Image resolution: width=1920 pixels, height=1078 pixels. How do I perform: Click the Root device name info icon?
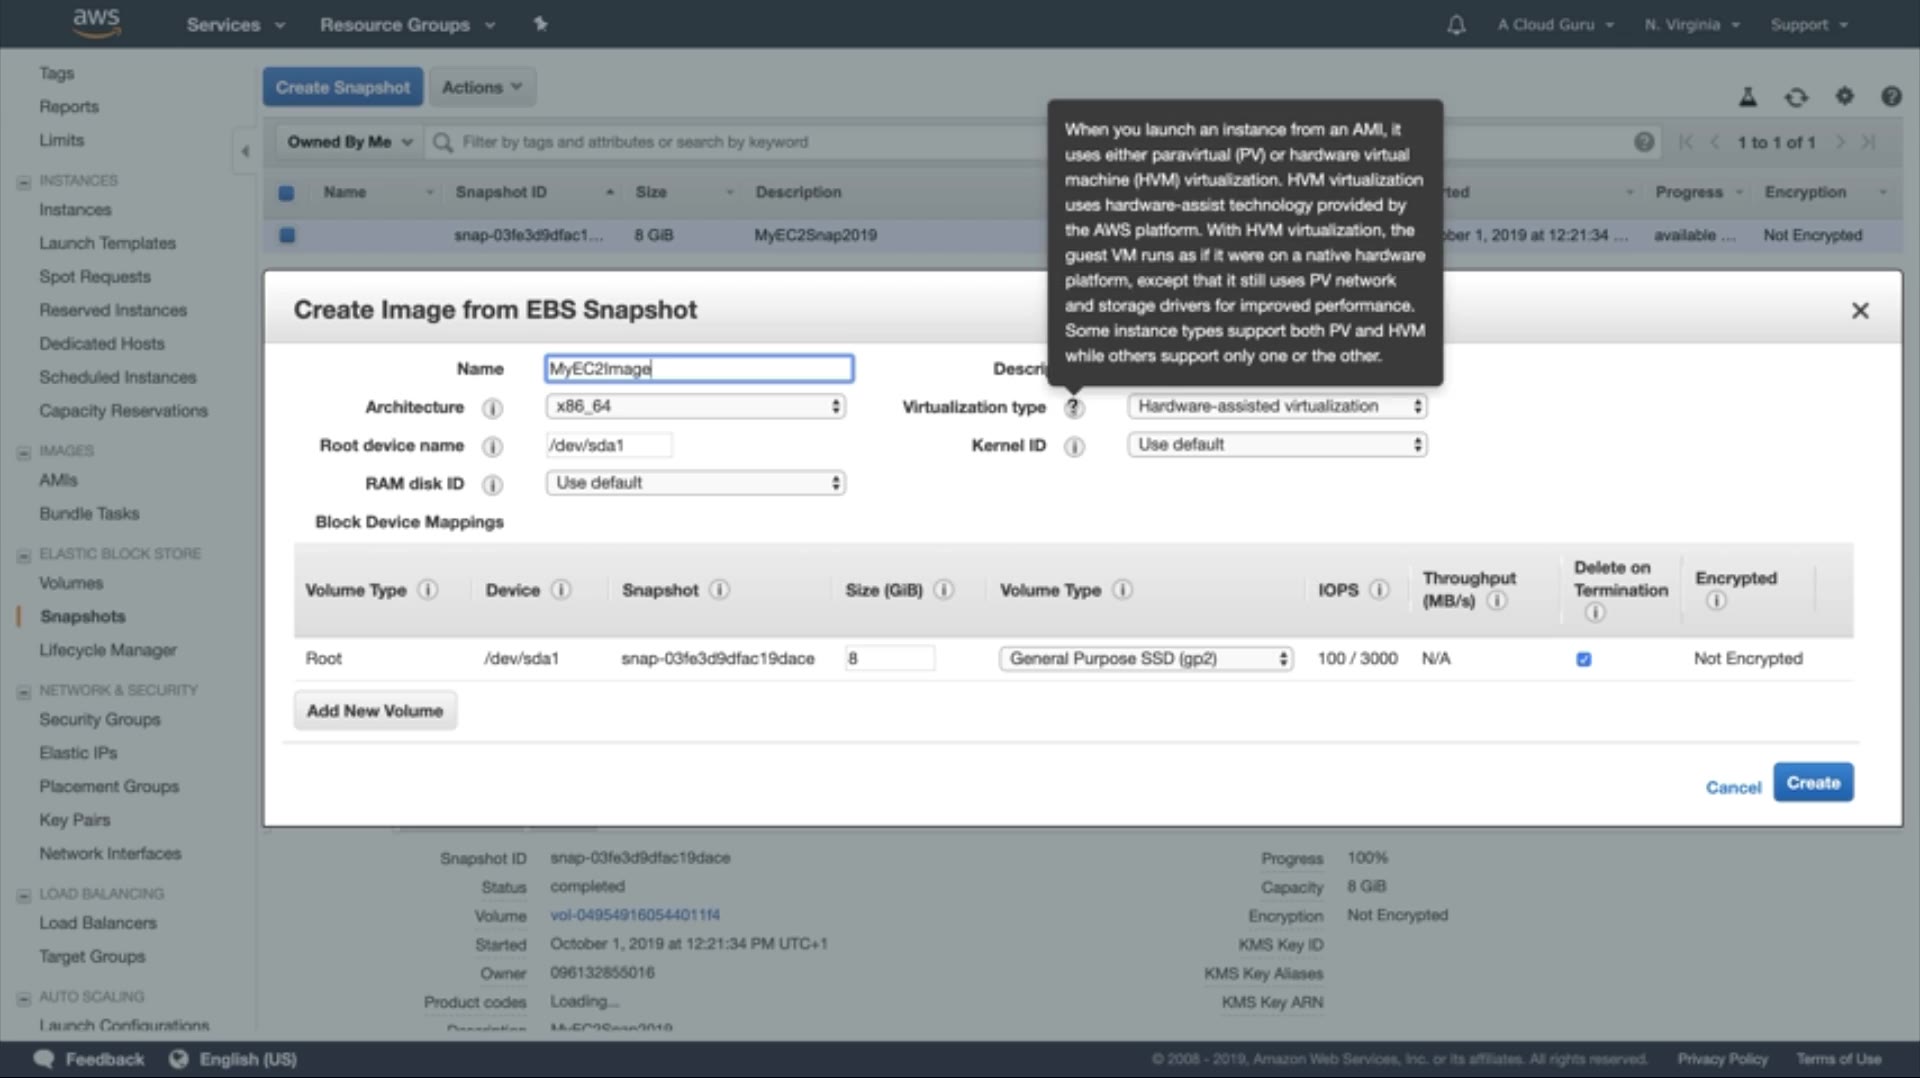[x=492, y=446]
